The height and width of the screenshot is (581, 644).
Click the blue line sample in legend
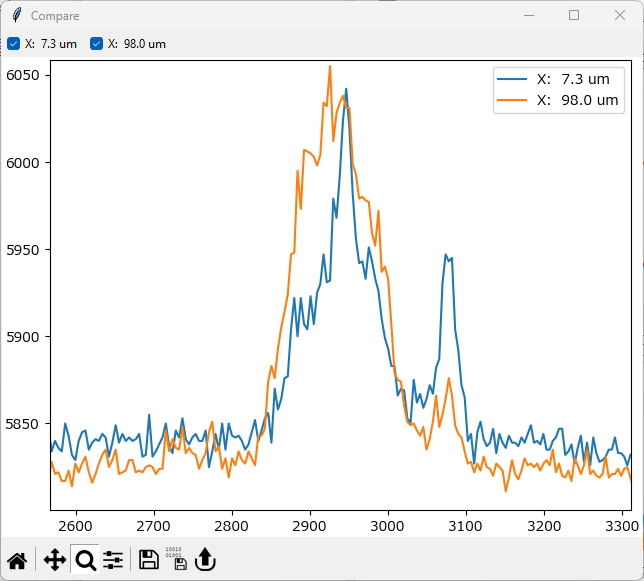tap(514, 79)
